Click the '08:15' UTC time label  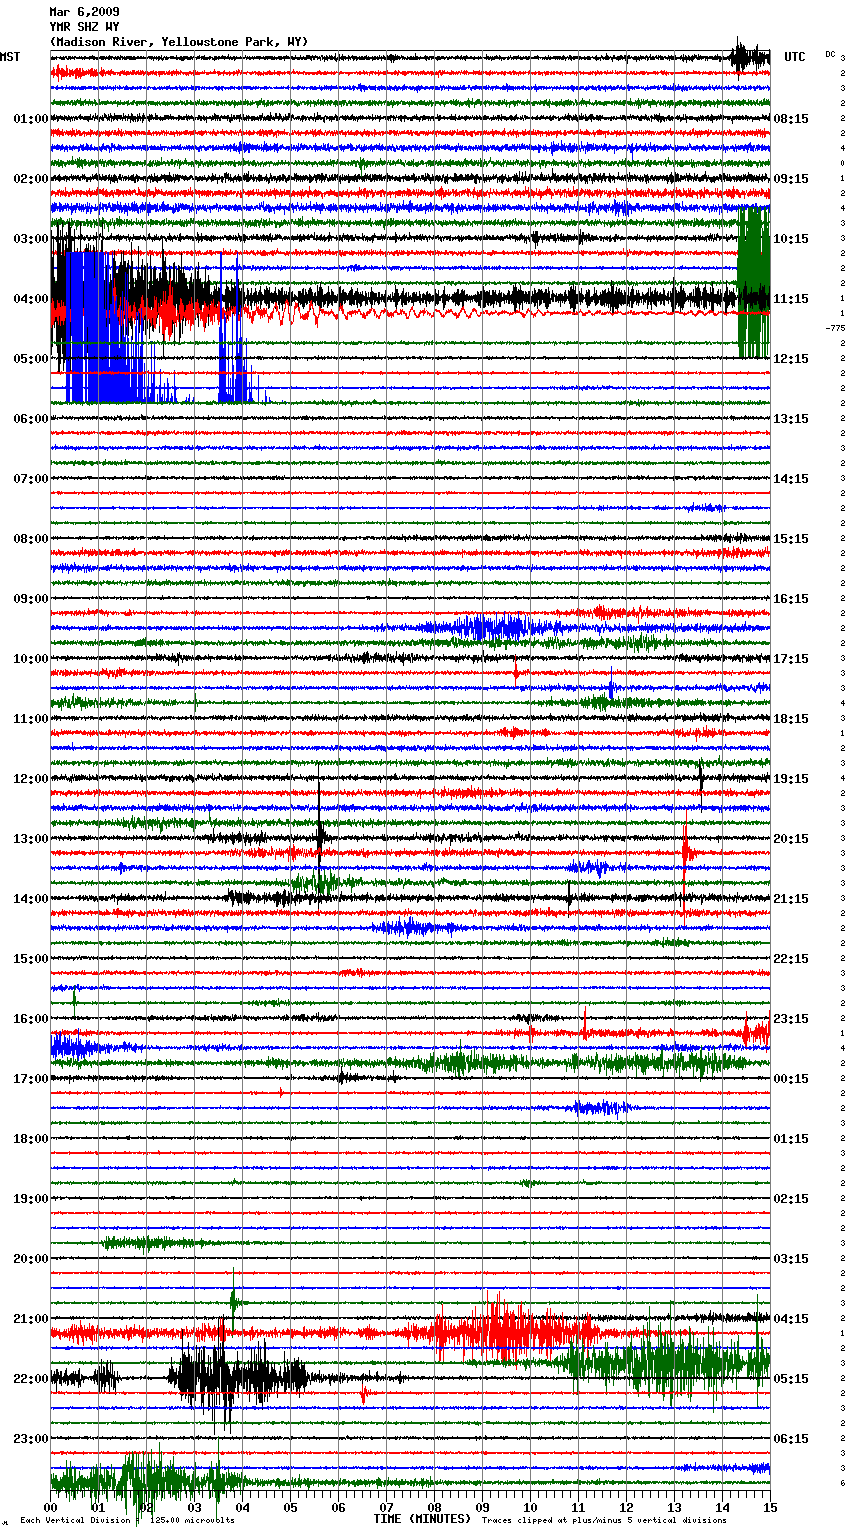[791, 119]
